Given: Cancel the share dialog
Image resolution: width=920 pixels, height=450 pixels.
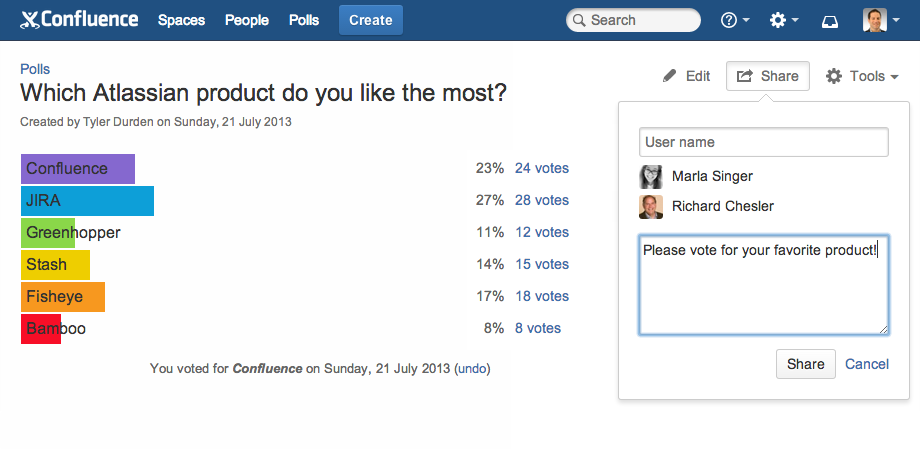Looking at the screenshot, I should pos(867,364).
